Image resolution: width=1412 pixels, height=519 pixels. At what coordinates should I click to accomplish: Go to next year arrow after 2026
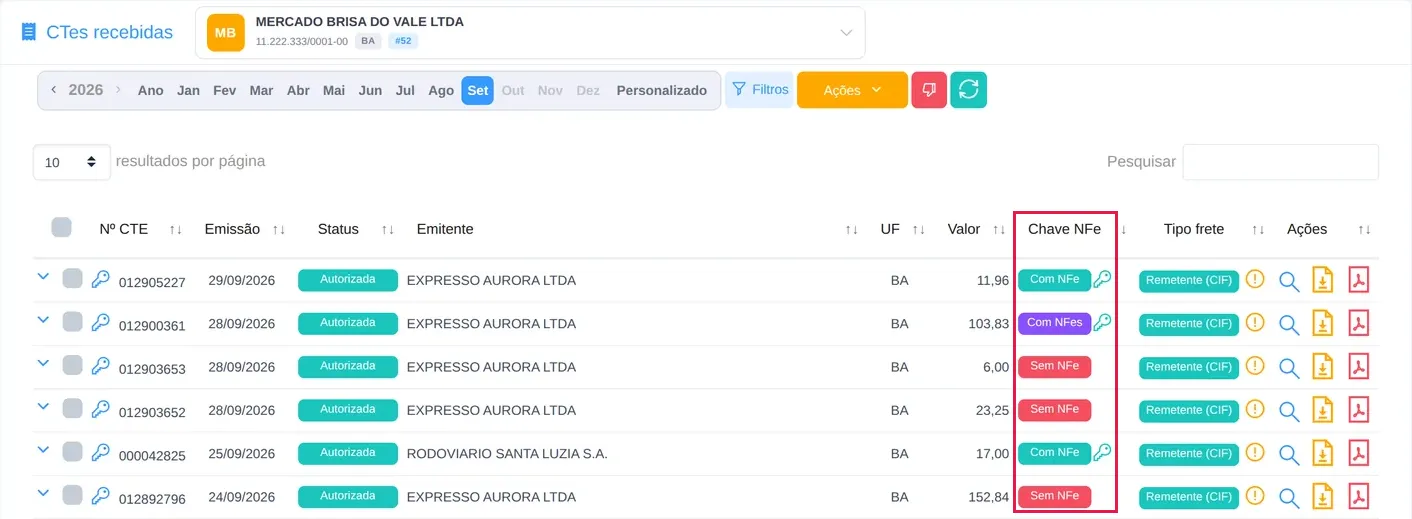tap(118, 90)
